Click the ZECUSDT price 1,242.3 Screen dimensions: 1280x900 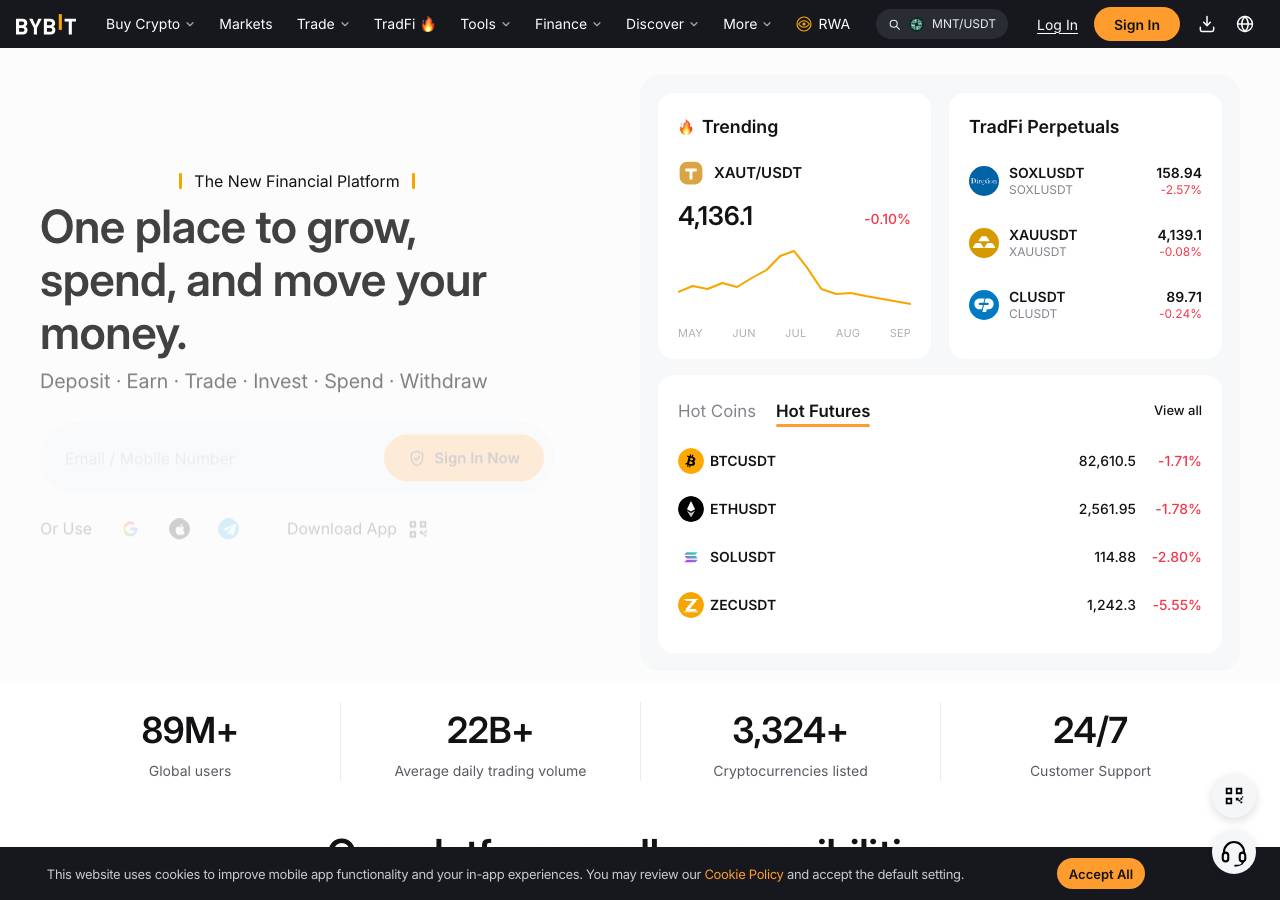tap(1111, 605)
